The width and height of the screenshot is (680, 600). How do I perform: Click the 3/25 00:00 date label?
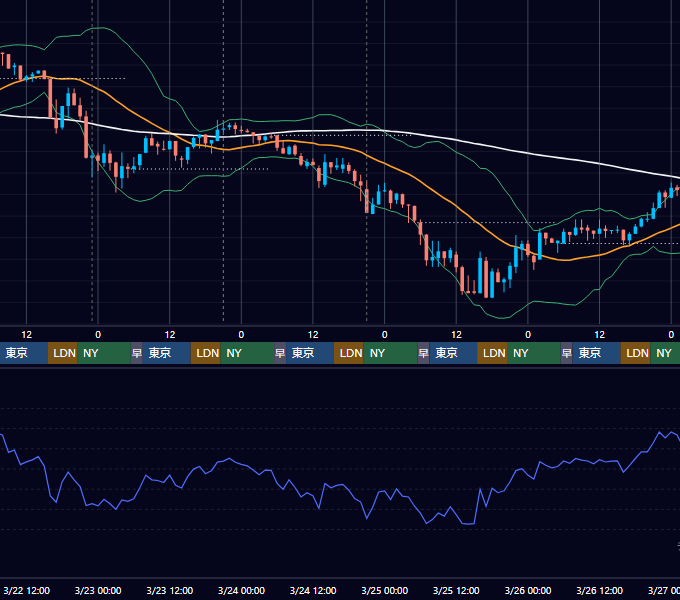coord(384,590)
